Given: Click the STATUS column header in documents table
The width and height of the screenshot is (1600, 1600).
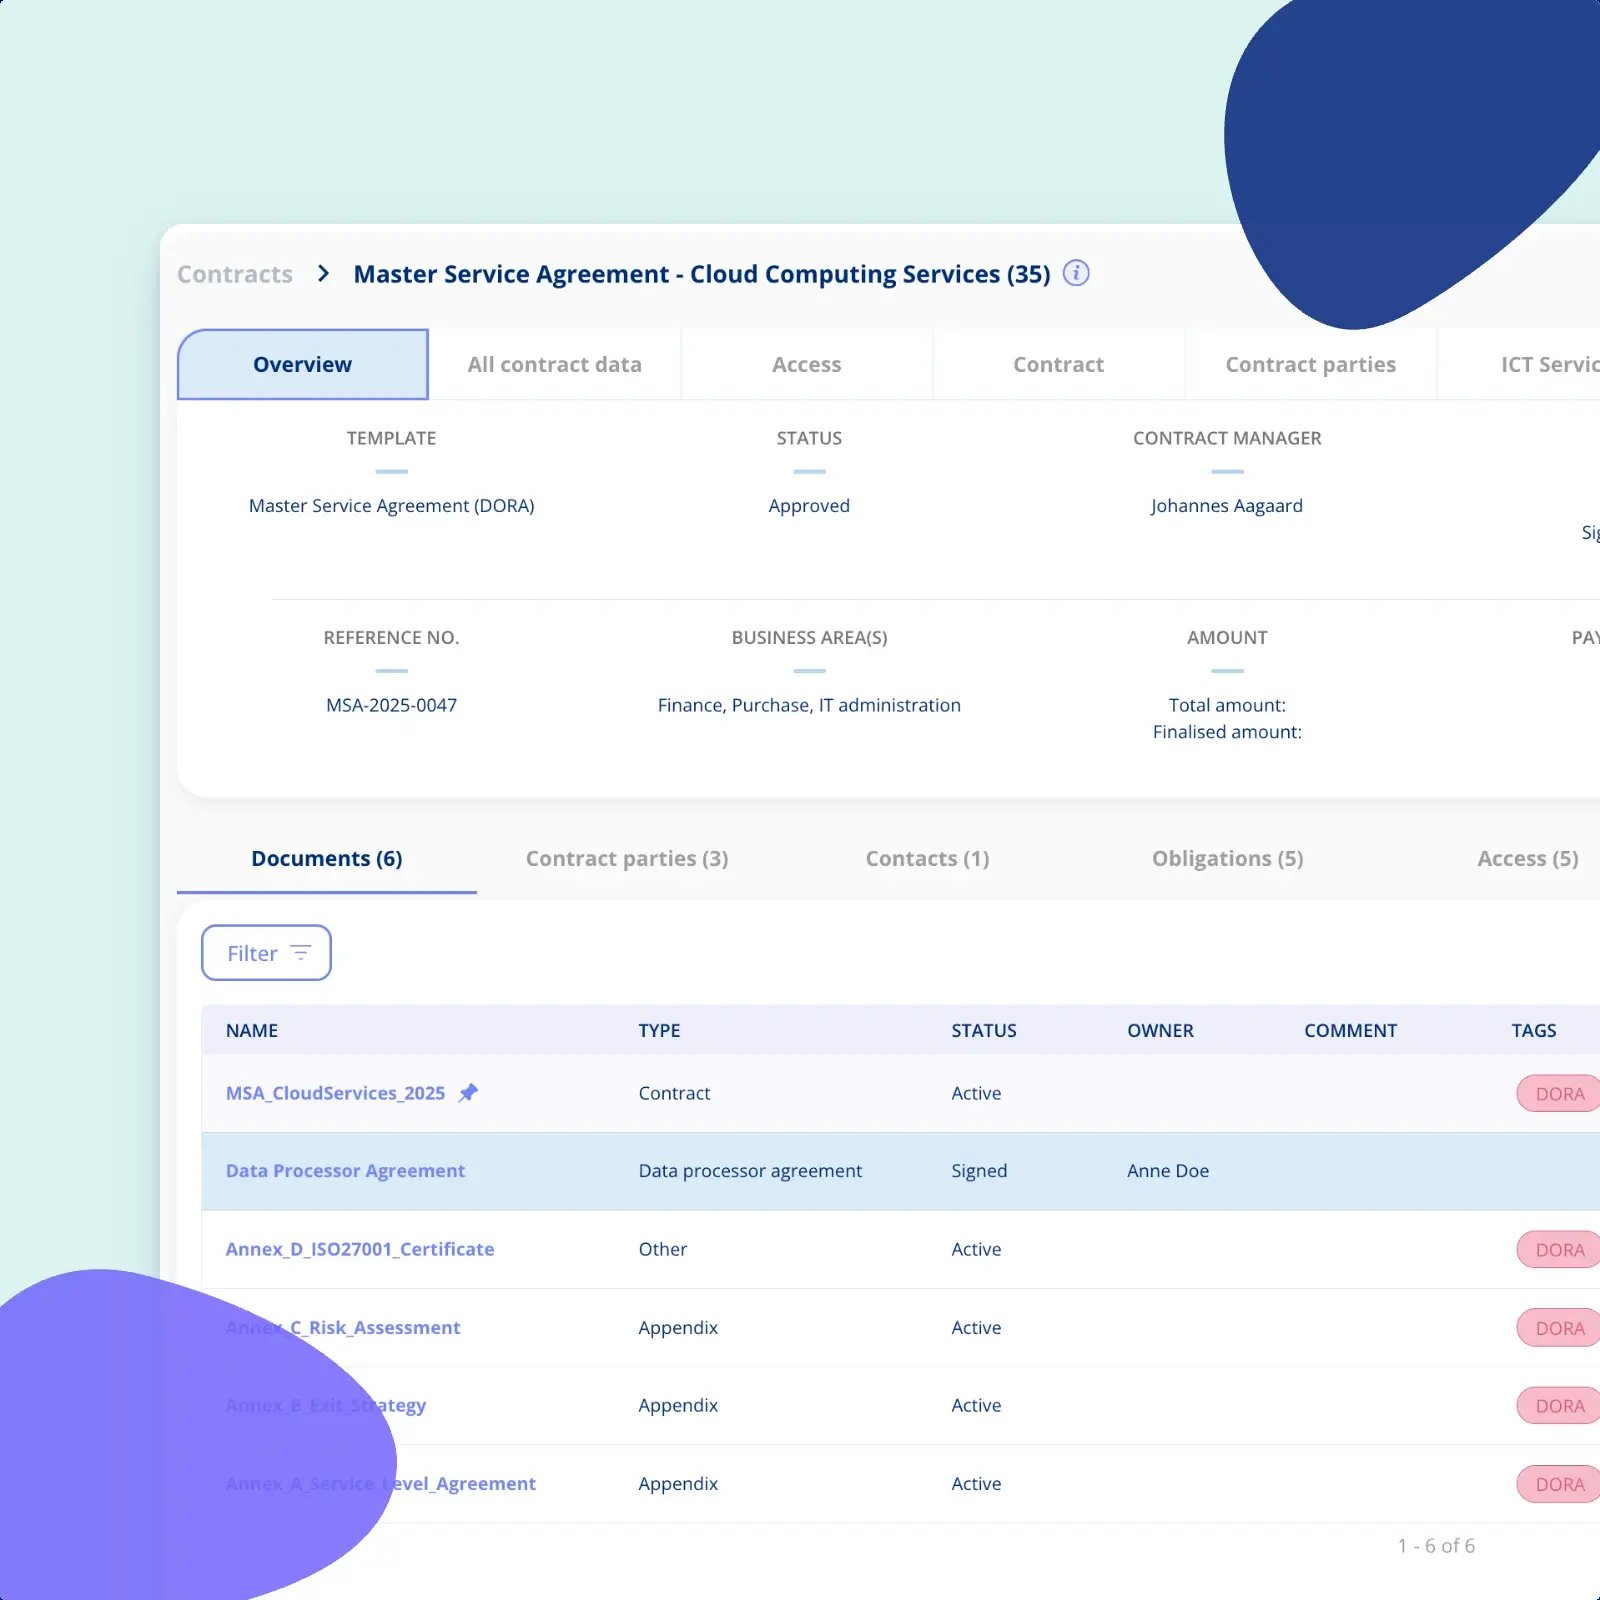Looking at the screenshot, I should tap(984, 1030).
